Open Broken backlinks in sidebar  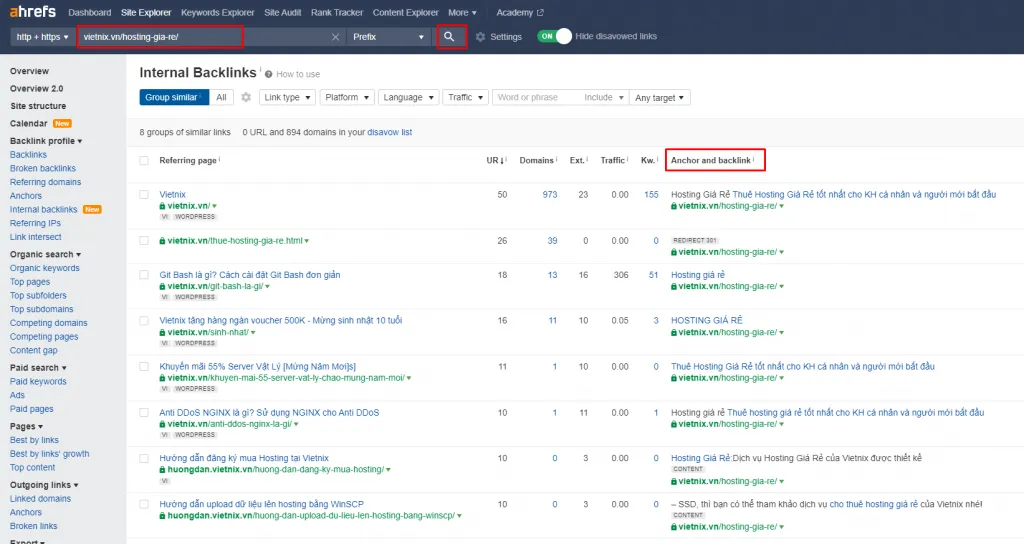tap(42, 168)
